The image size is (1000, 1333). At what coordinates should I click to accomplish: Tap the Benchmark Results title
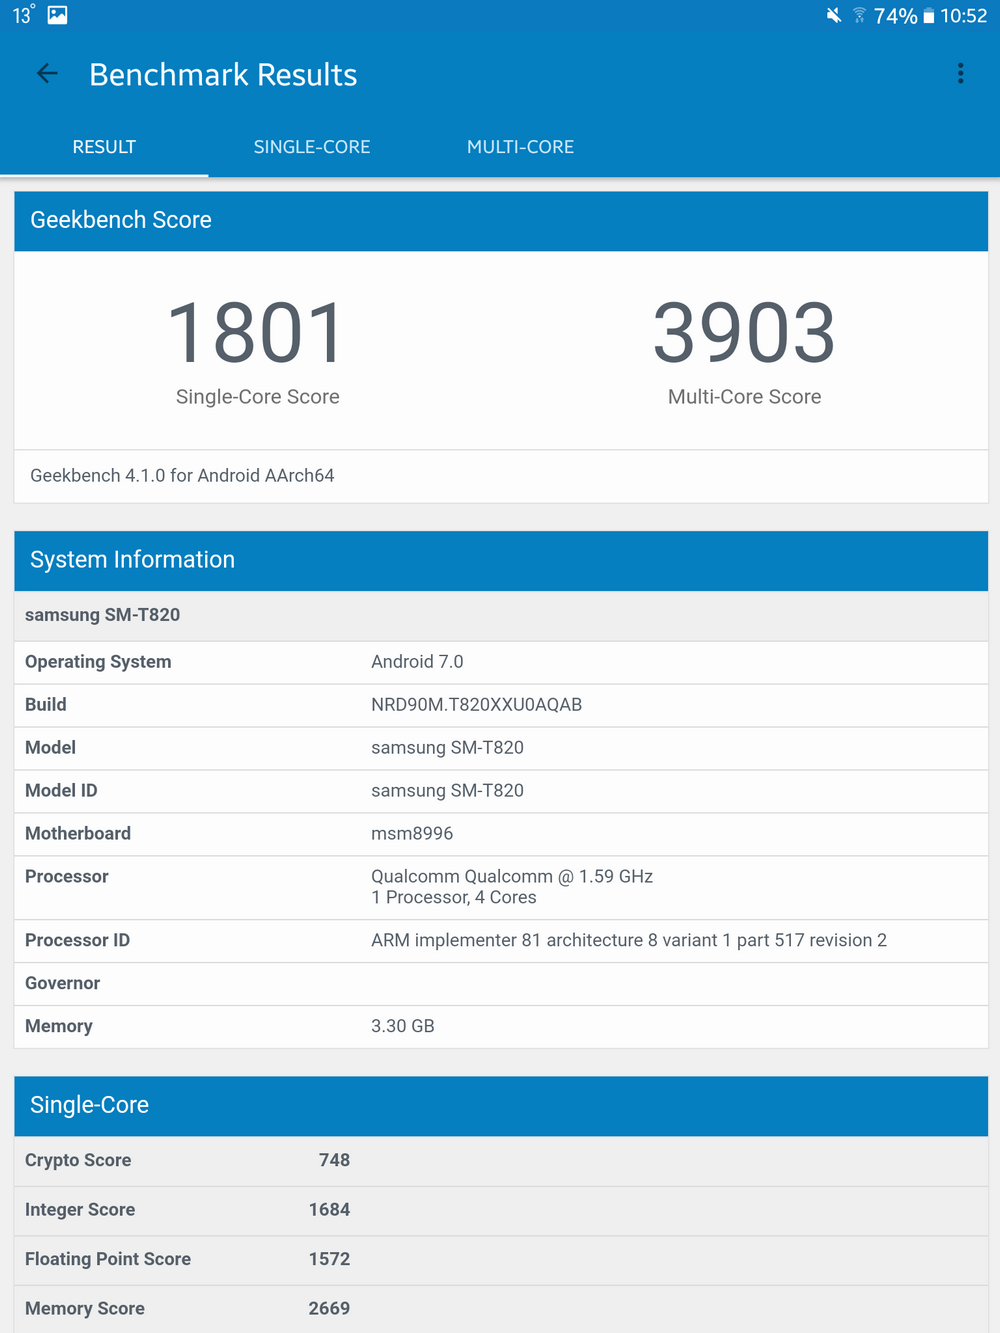click(223, 75)
